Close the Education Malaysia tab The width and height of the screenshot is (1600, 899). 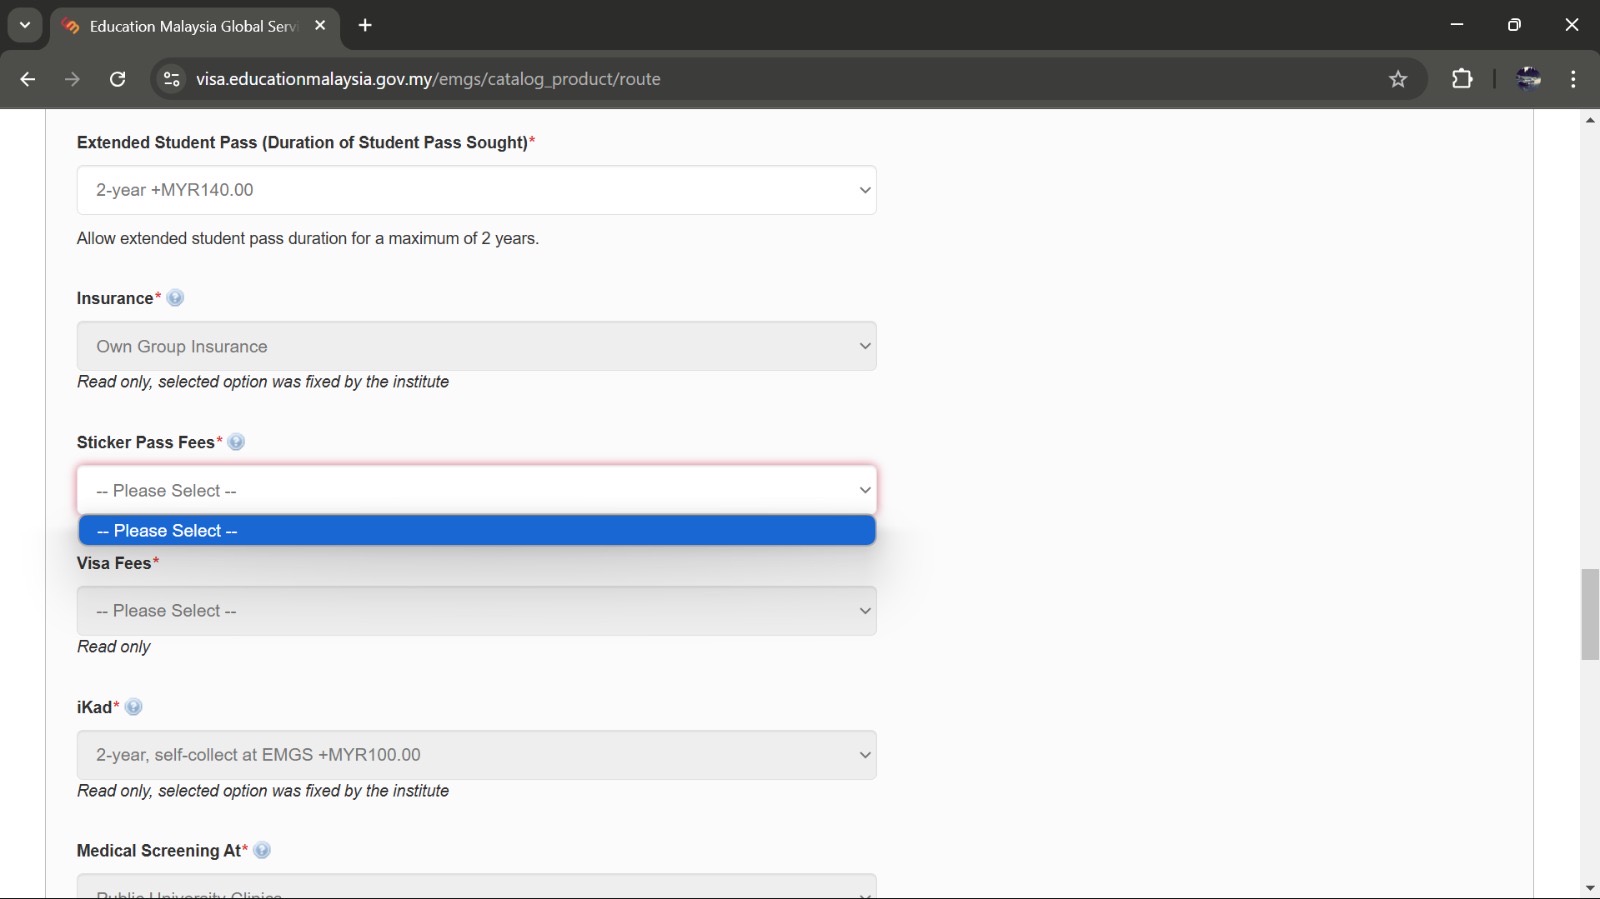[x=320, y=26]
